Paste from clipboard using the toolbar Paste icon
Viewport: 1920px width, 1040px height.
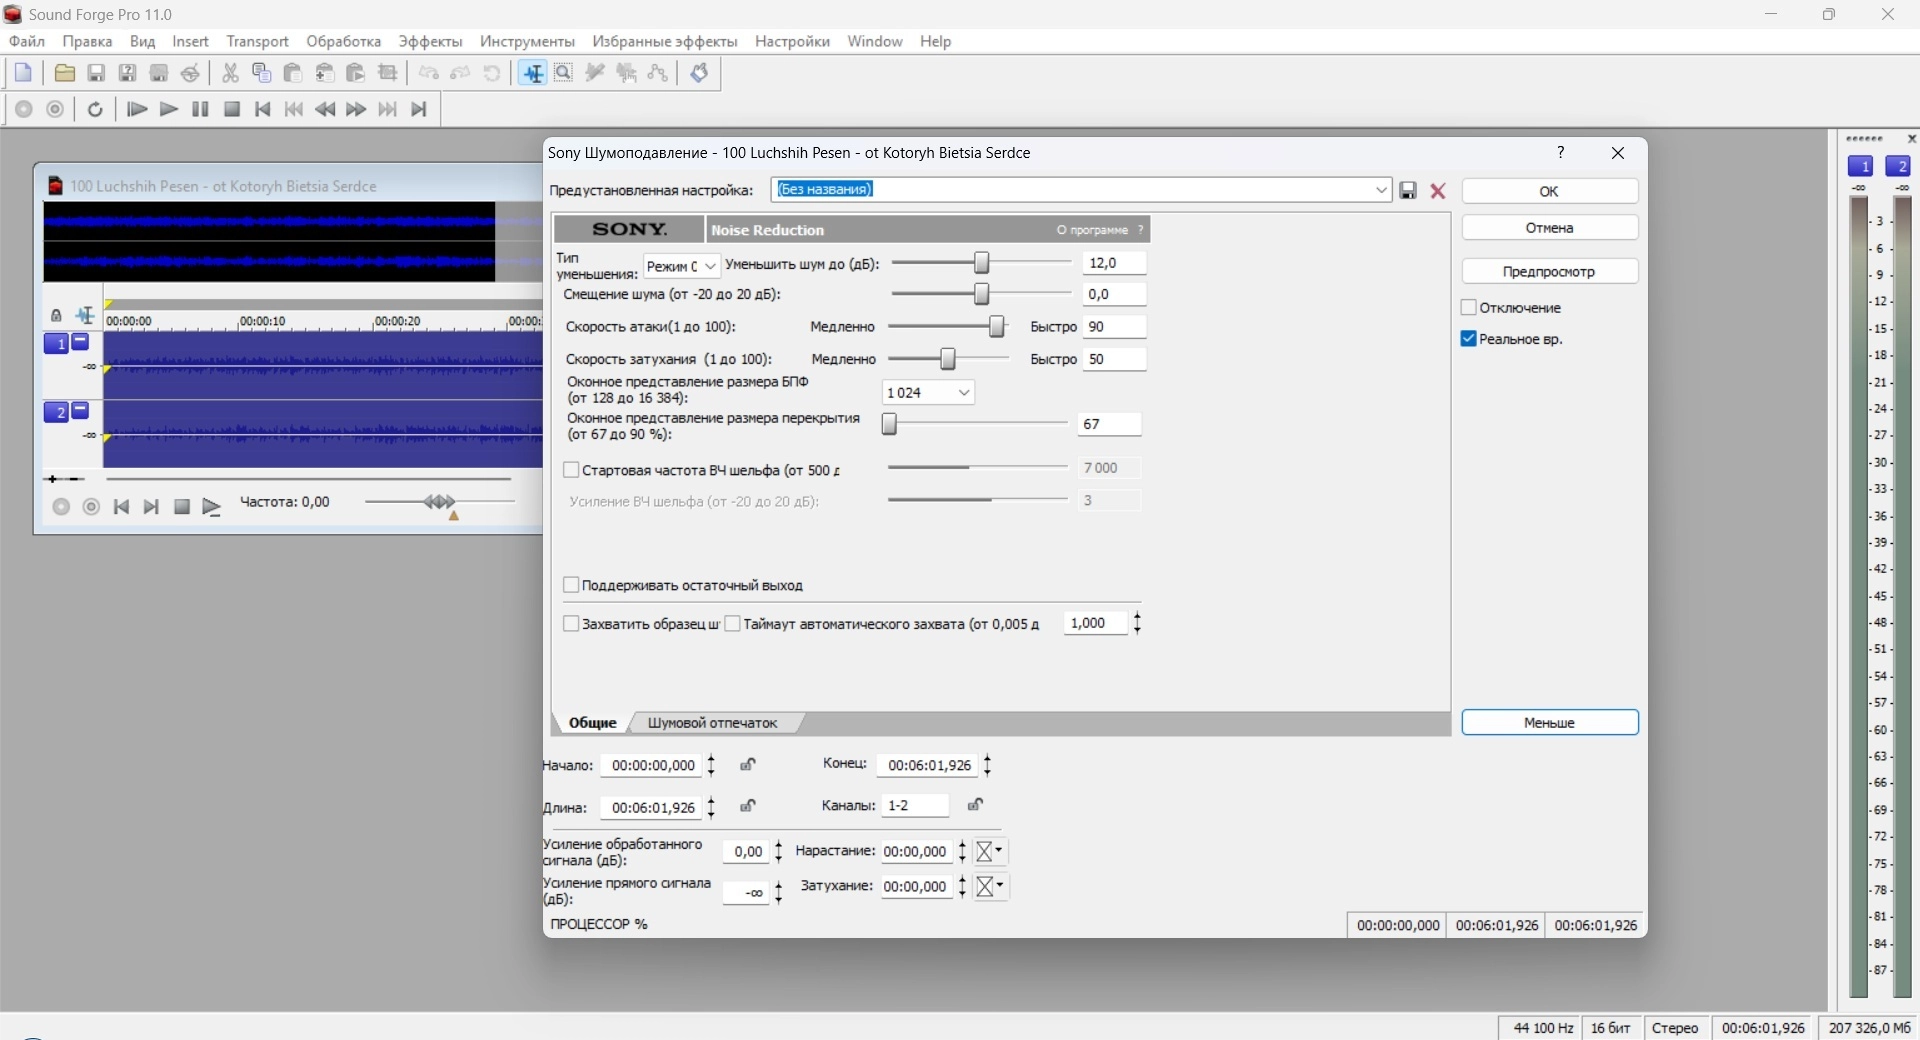click(293, 73)
